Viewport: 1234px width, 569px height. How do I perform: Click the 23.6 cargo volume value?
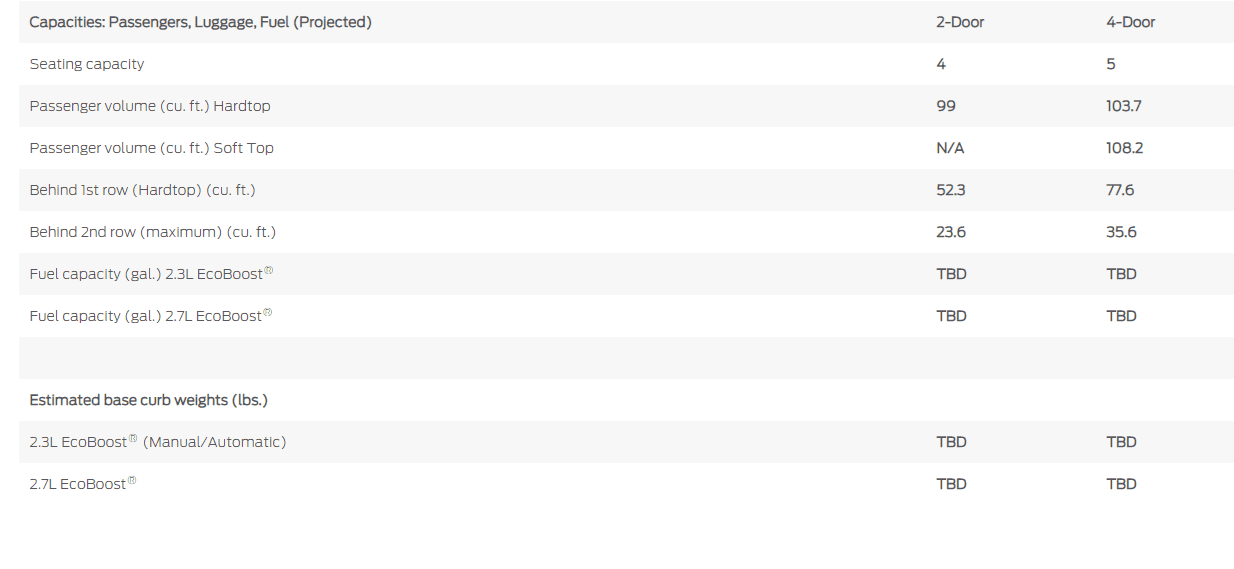coord(951,232)
